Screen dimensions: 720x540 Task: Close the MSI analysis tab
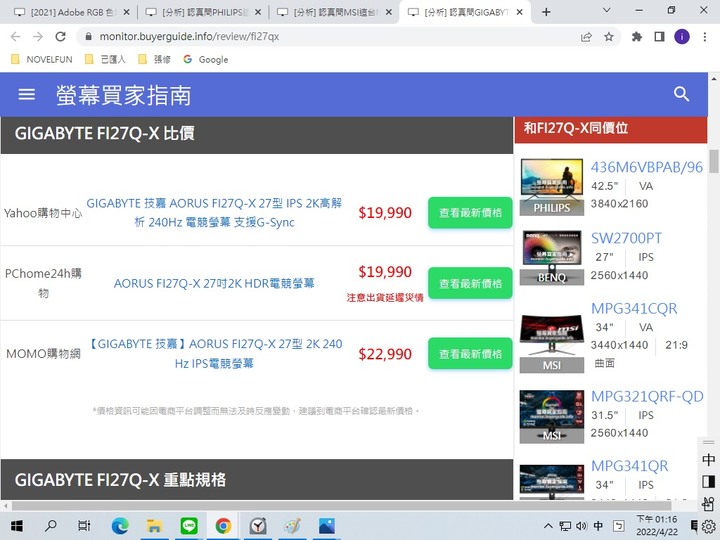point(388,12)
